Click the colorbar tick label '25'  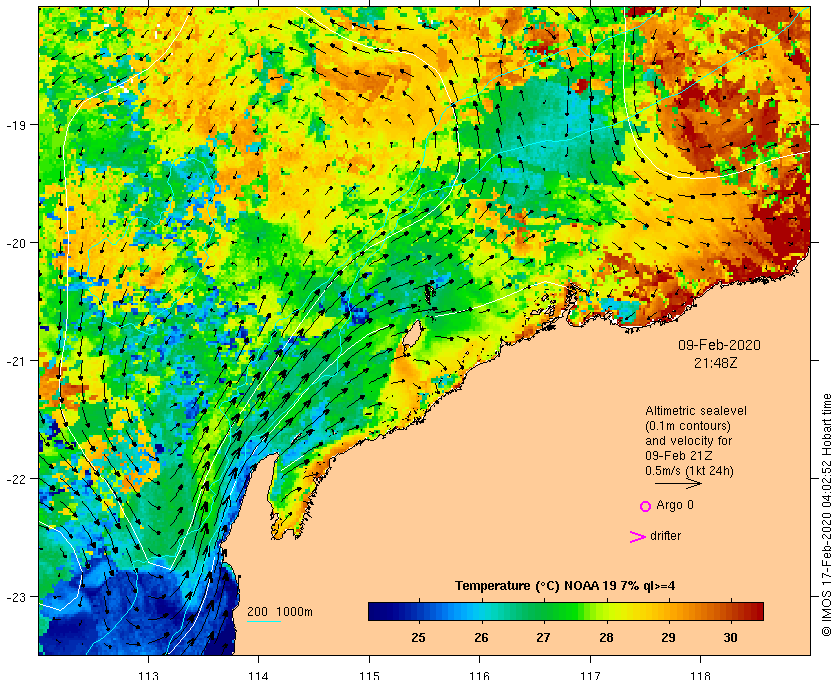coord(418,638)
